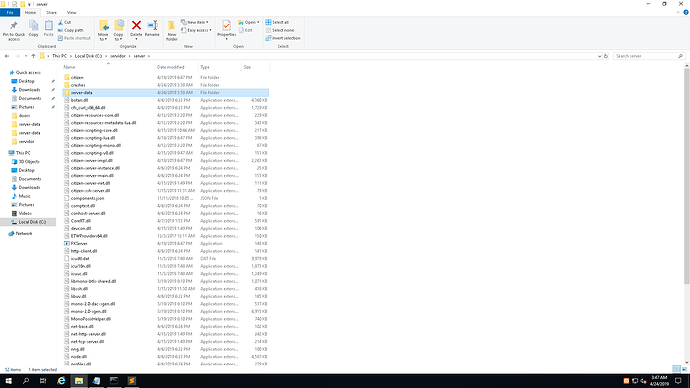The width and height of the screenshot is (690, 388).
Task: Click the Delete icon in the ribbon
Action: [136, 29]
